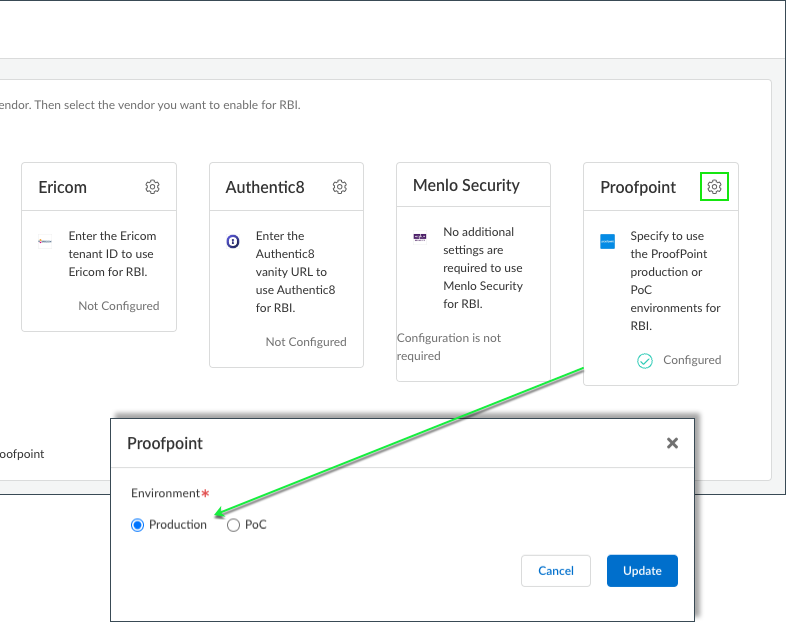The height and width of the screenshot is (628, 786).
Task: Open the Ericom settings gear
Action: [x=152, y=187]
